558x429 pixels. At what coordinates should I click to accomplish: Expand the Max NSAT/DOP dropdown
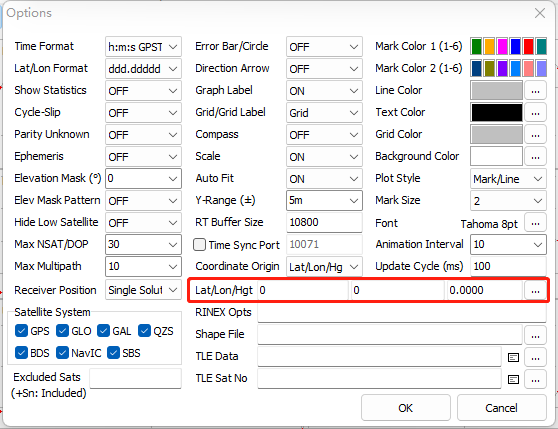point(143,244)
